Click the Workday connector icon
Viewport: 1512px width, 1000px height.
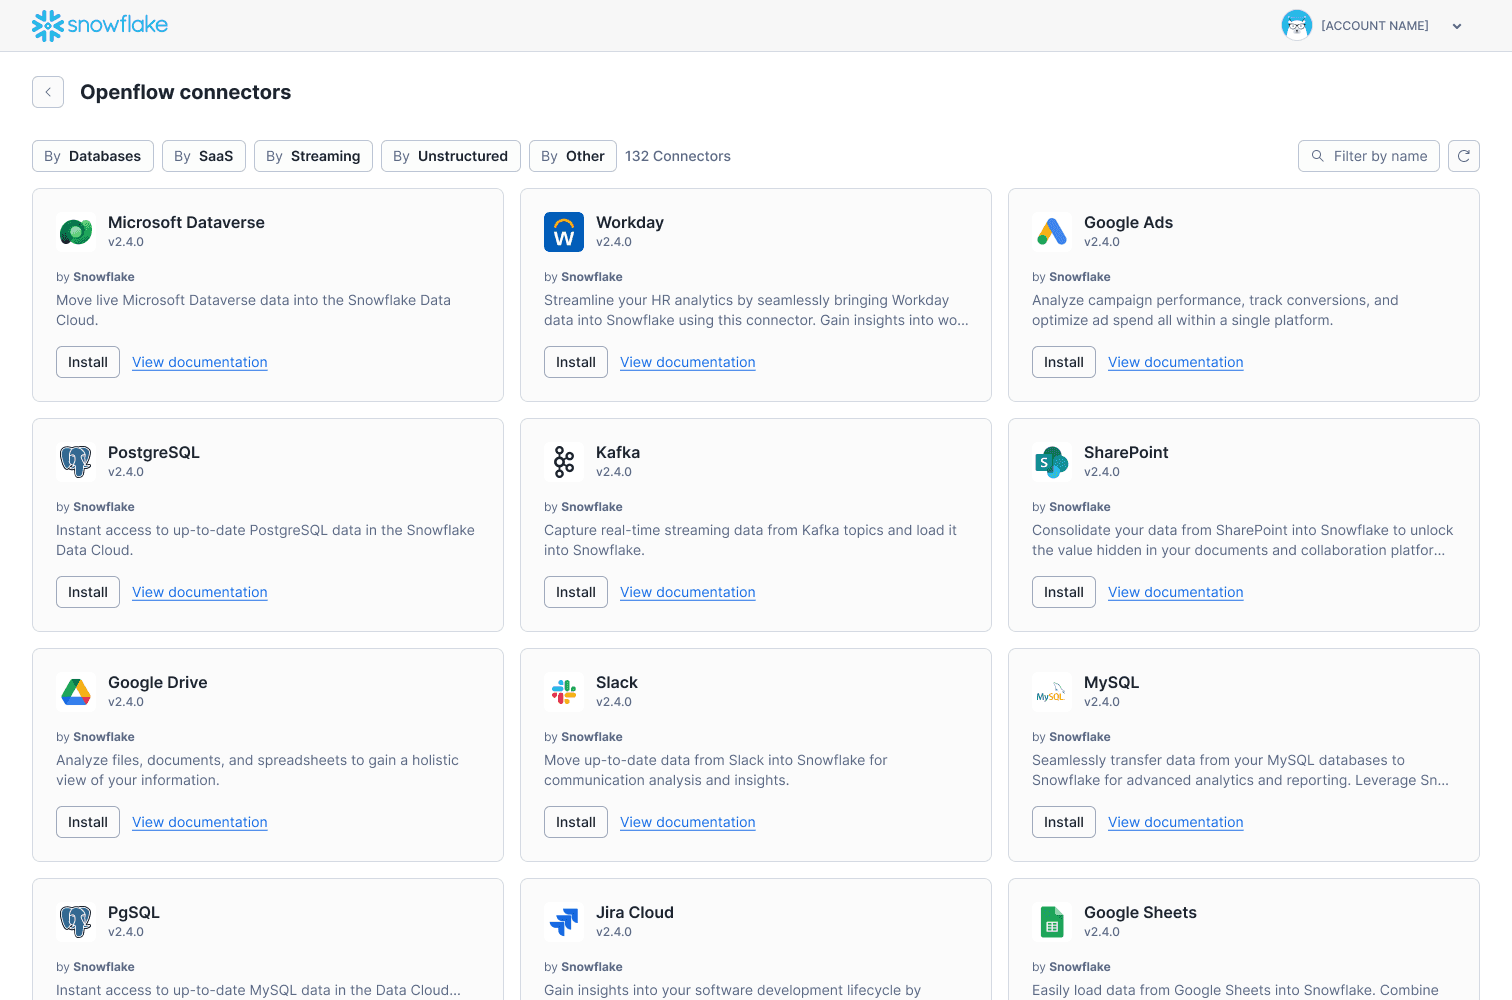(x=564, y=232)
